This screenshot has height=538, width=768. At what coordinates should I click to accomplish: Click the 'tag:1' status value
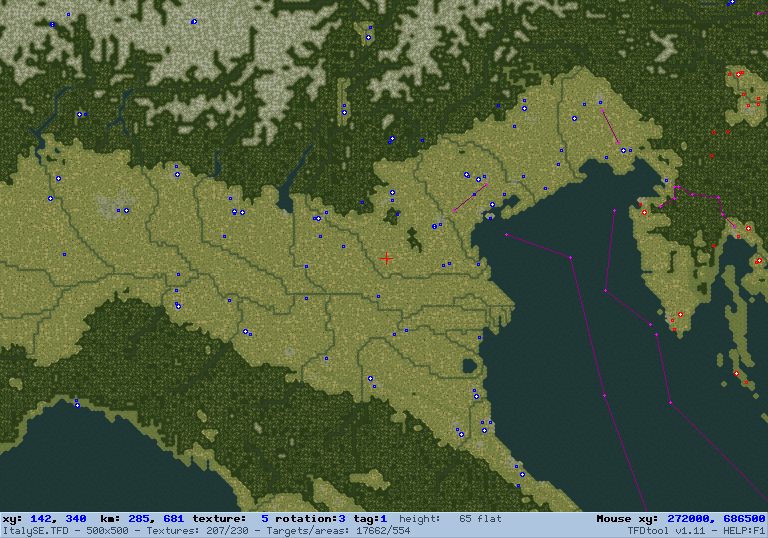(x=370, y=519)
